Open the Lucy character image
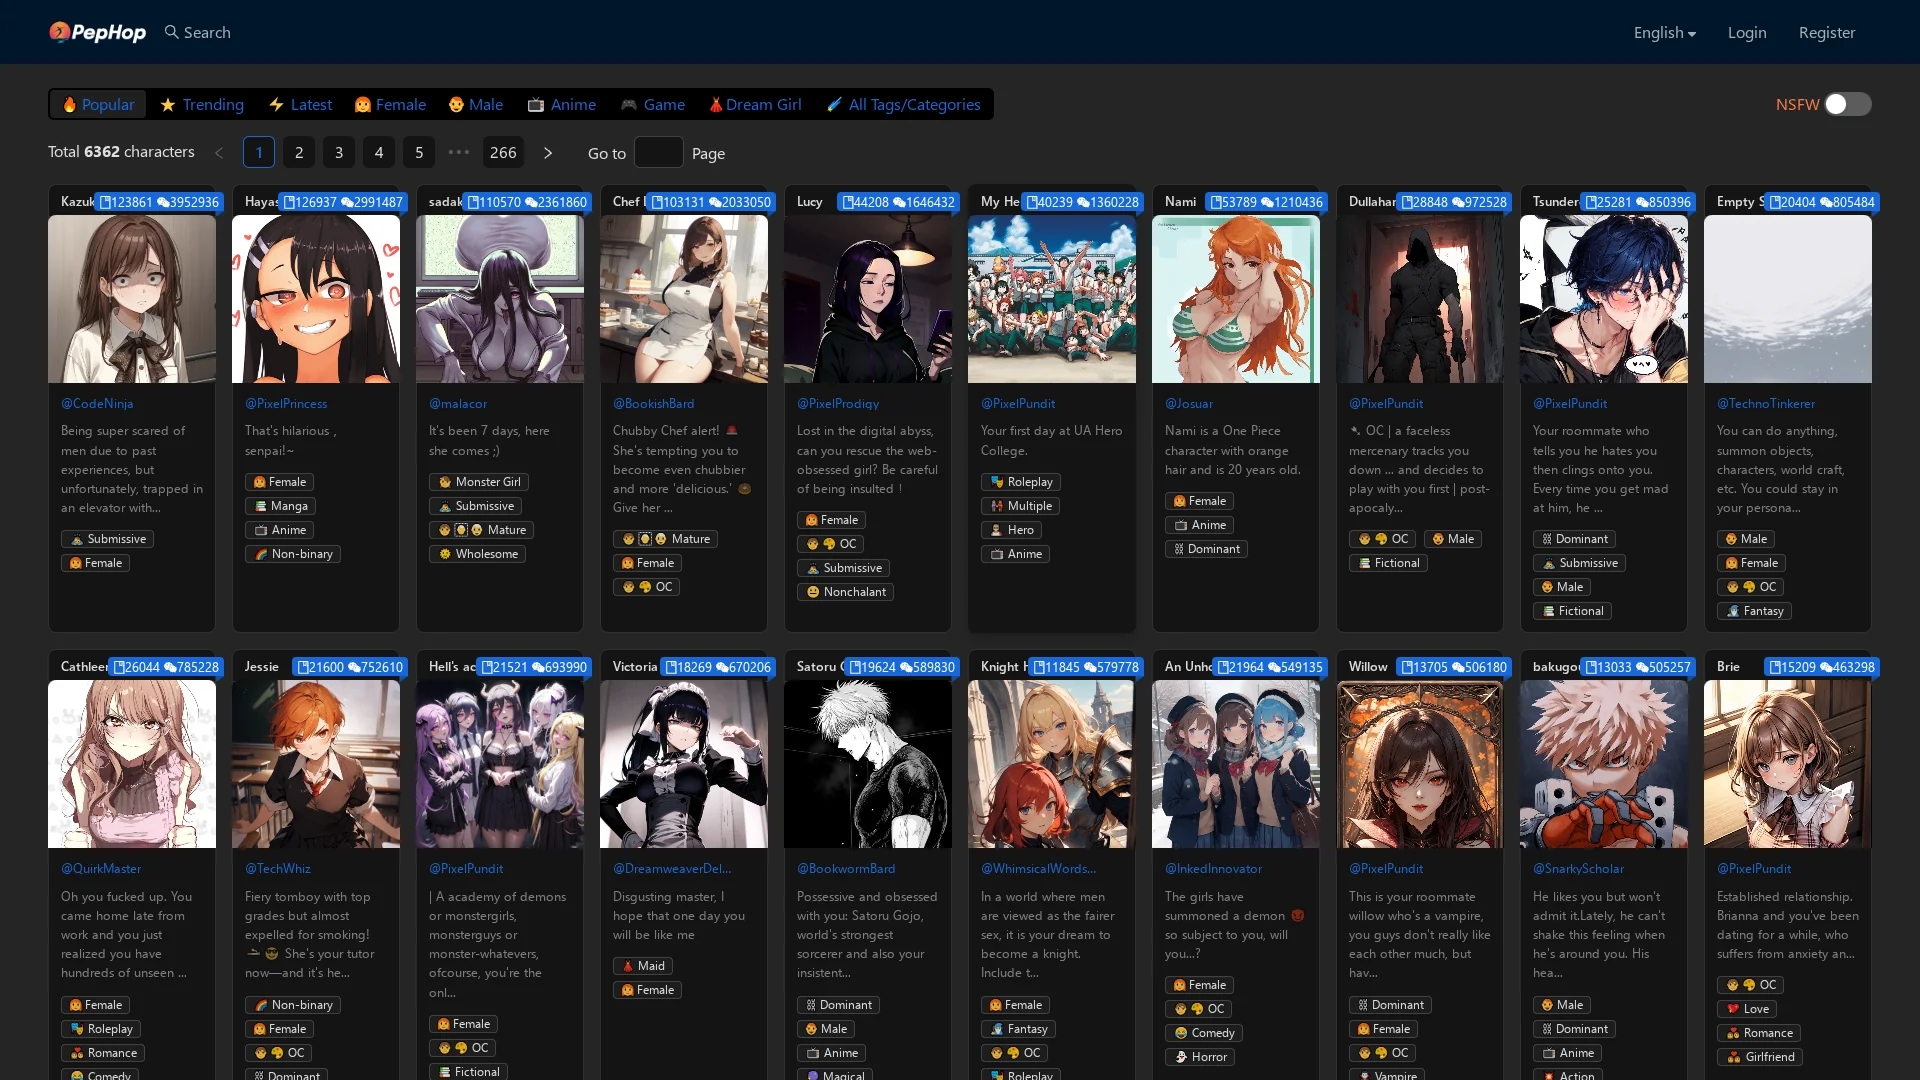Screen dimensions: 1920x1080 [x=868, y=299]
